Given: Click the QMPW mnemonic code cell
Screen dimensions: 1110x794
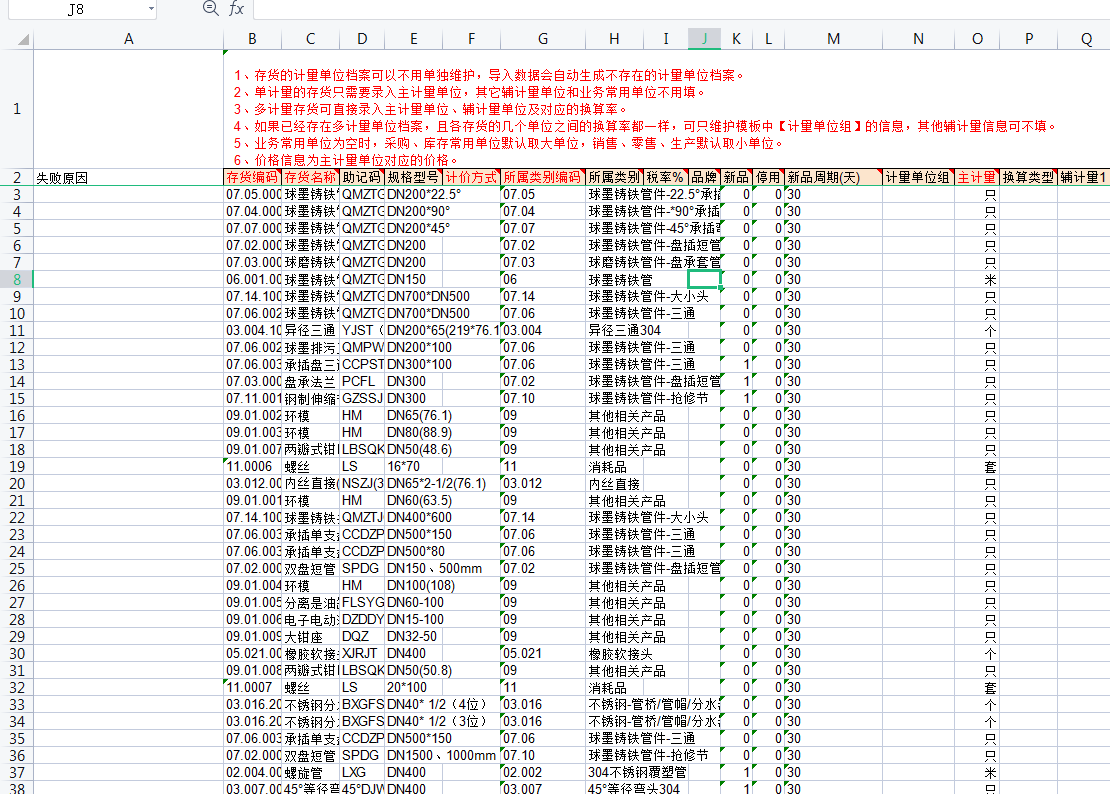Looking at the screenshot, I should 362,347.
